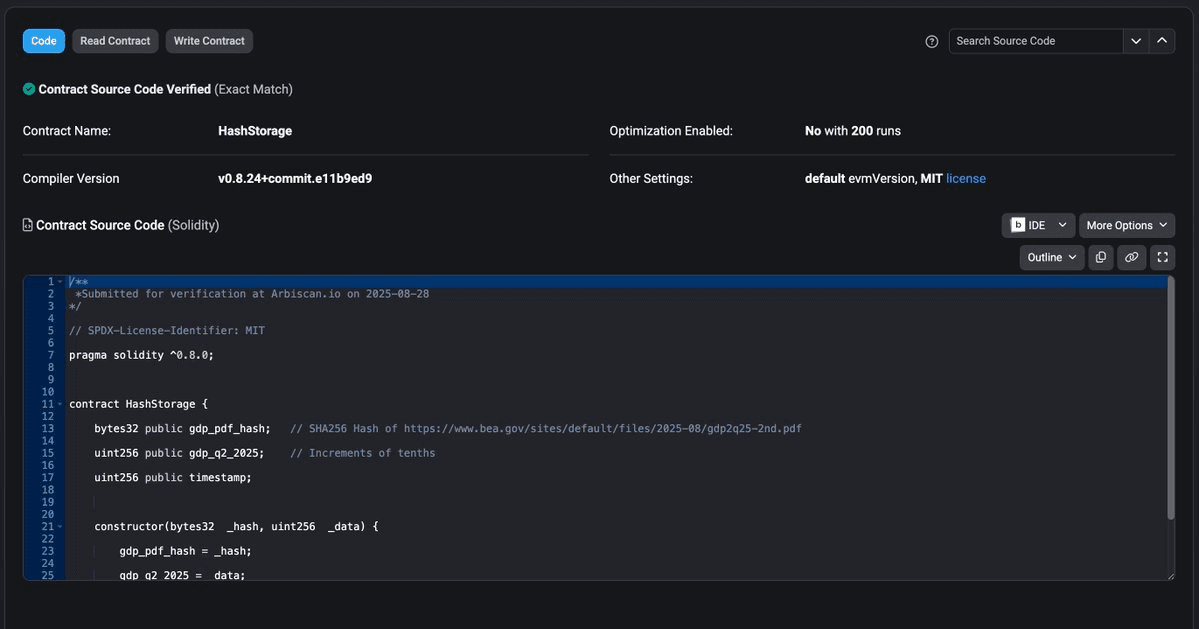Viewport: 1199px width, 629px height.
Task: Click the constructor signature line
Action: coord(236,527)
